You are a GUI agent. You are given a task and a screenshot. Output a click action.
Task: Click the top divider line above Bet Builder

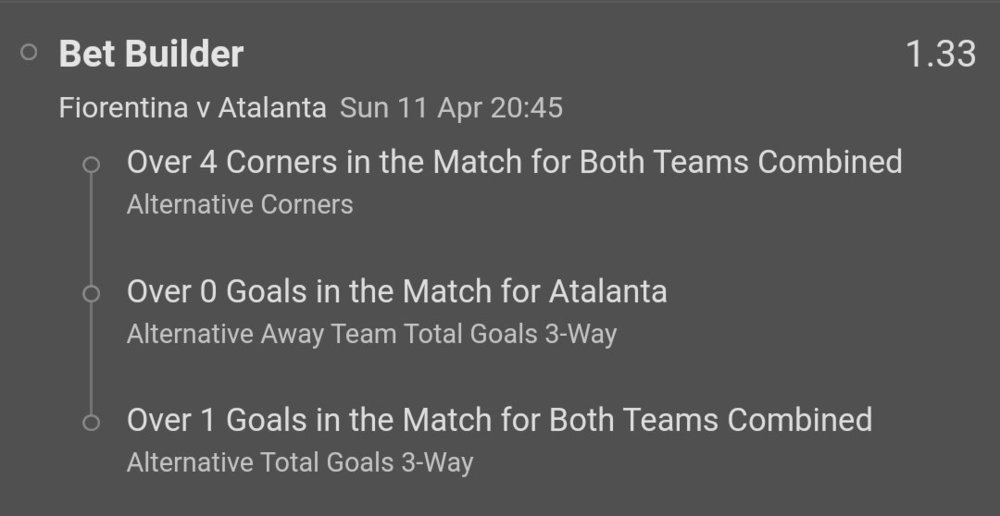[x=500, y=2]
